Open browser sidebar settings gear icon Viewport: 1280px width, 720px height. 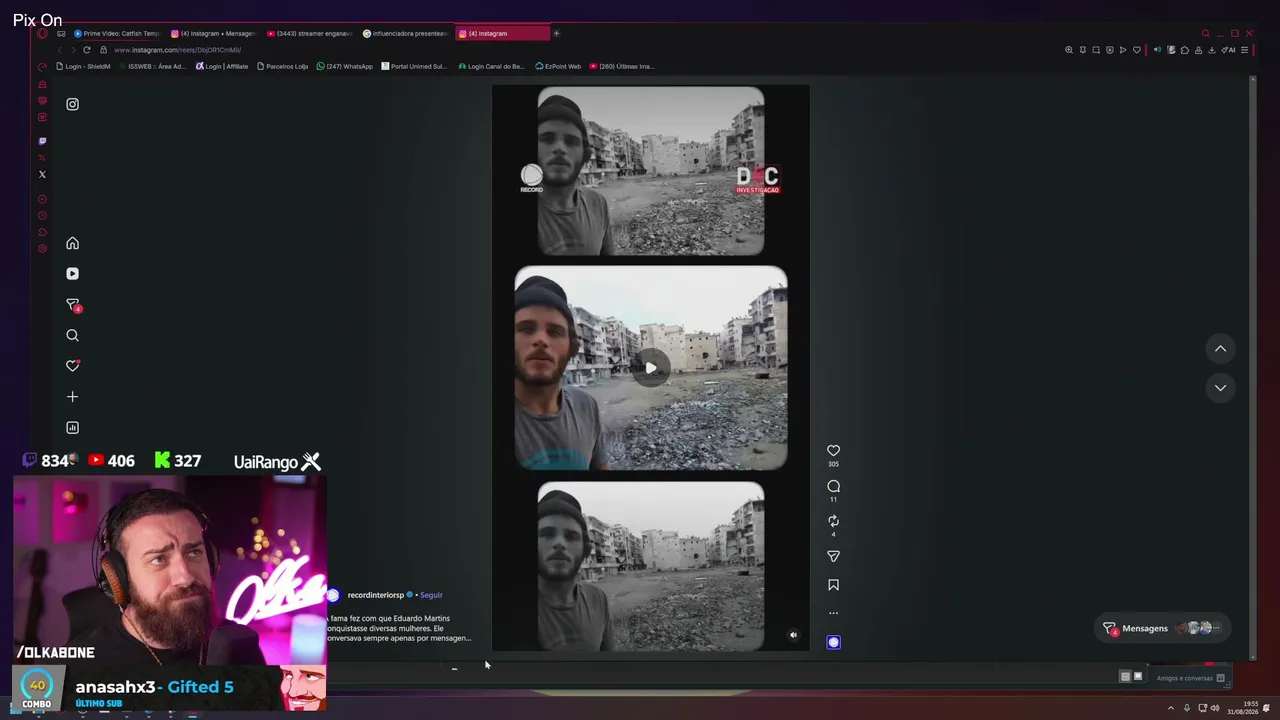pyautogui.click(x=42, y=248)
